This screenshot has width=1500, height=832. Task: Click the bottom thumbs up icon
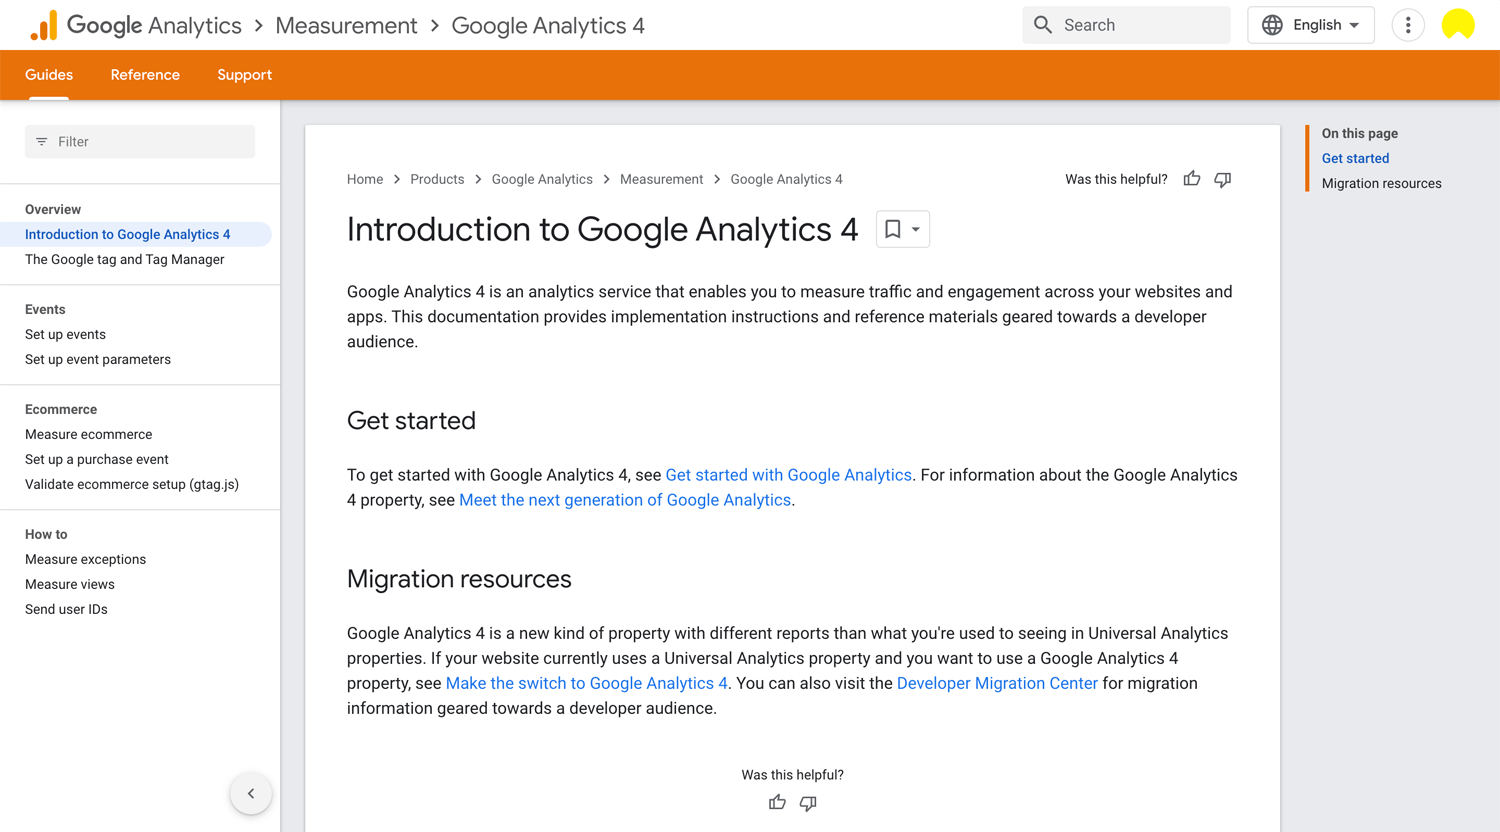point(777,802)
